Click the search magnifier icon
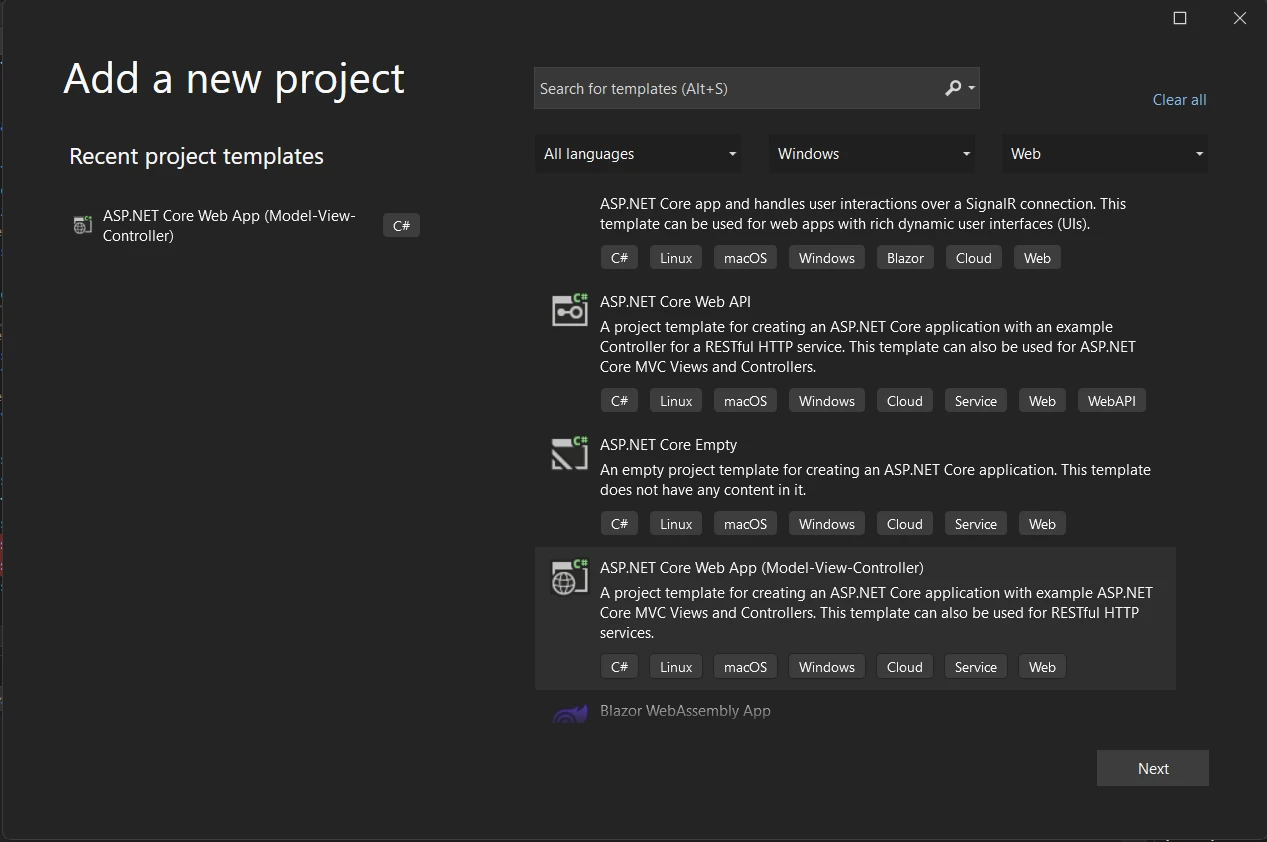This screenshot has height=842, width=1267. tap(953, 88)
